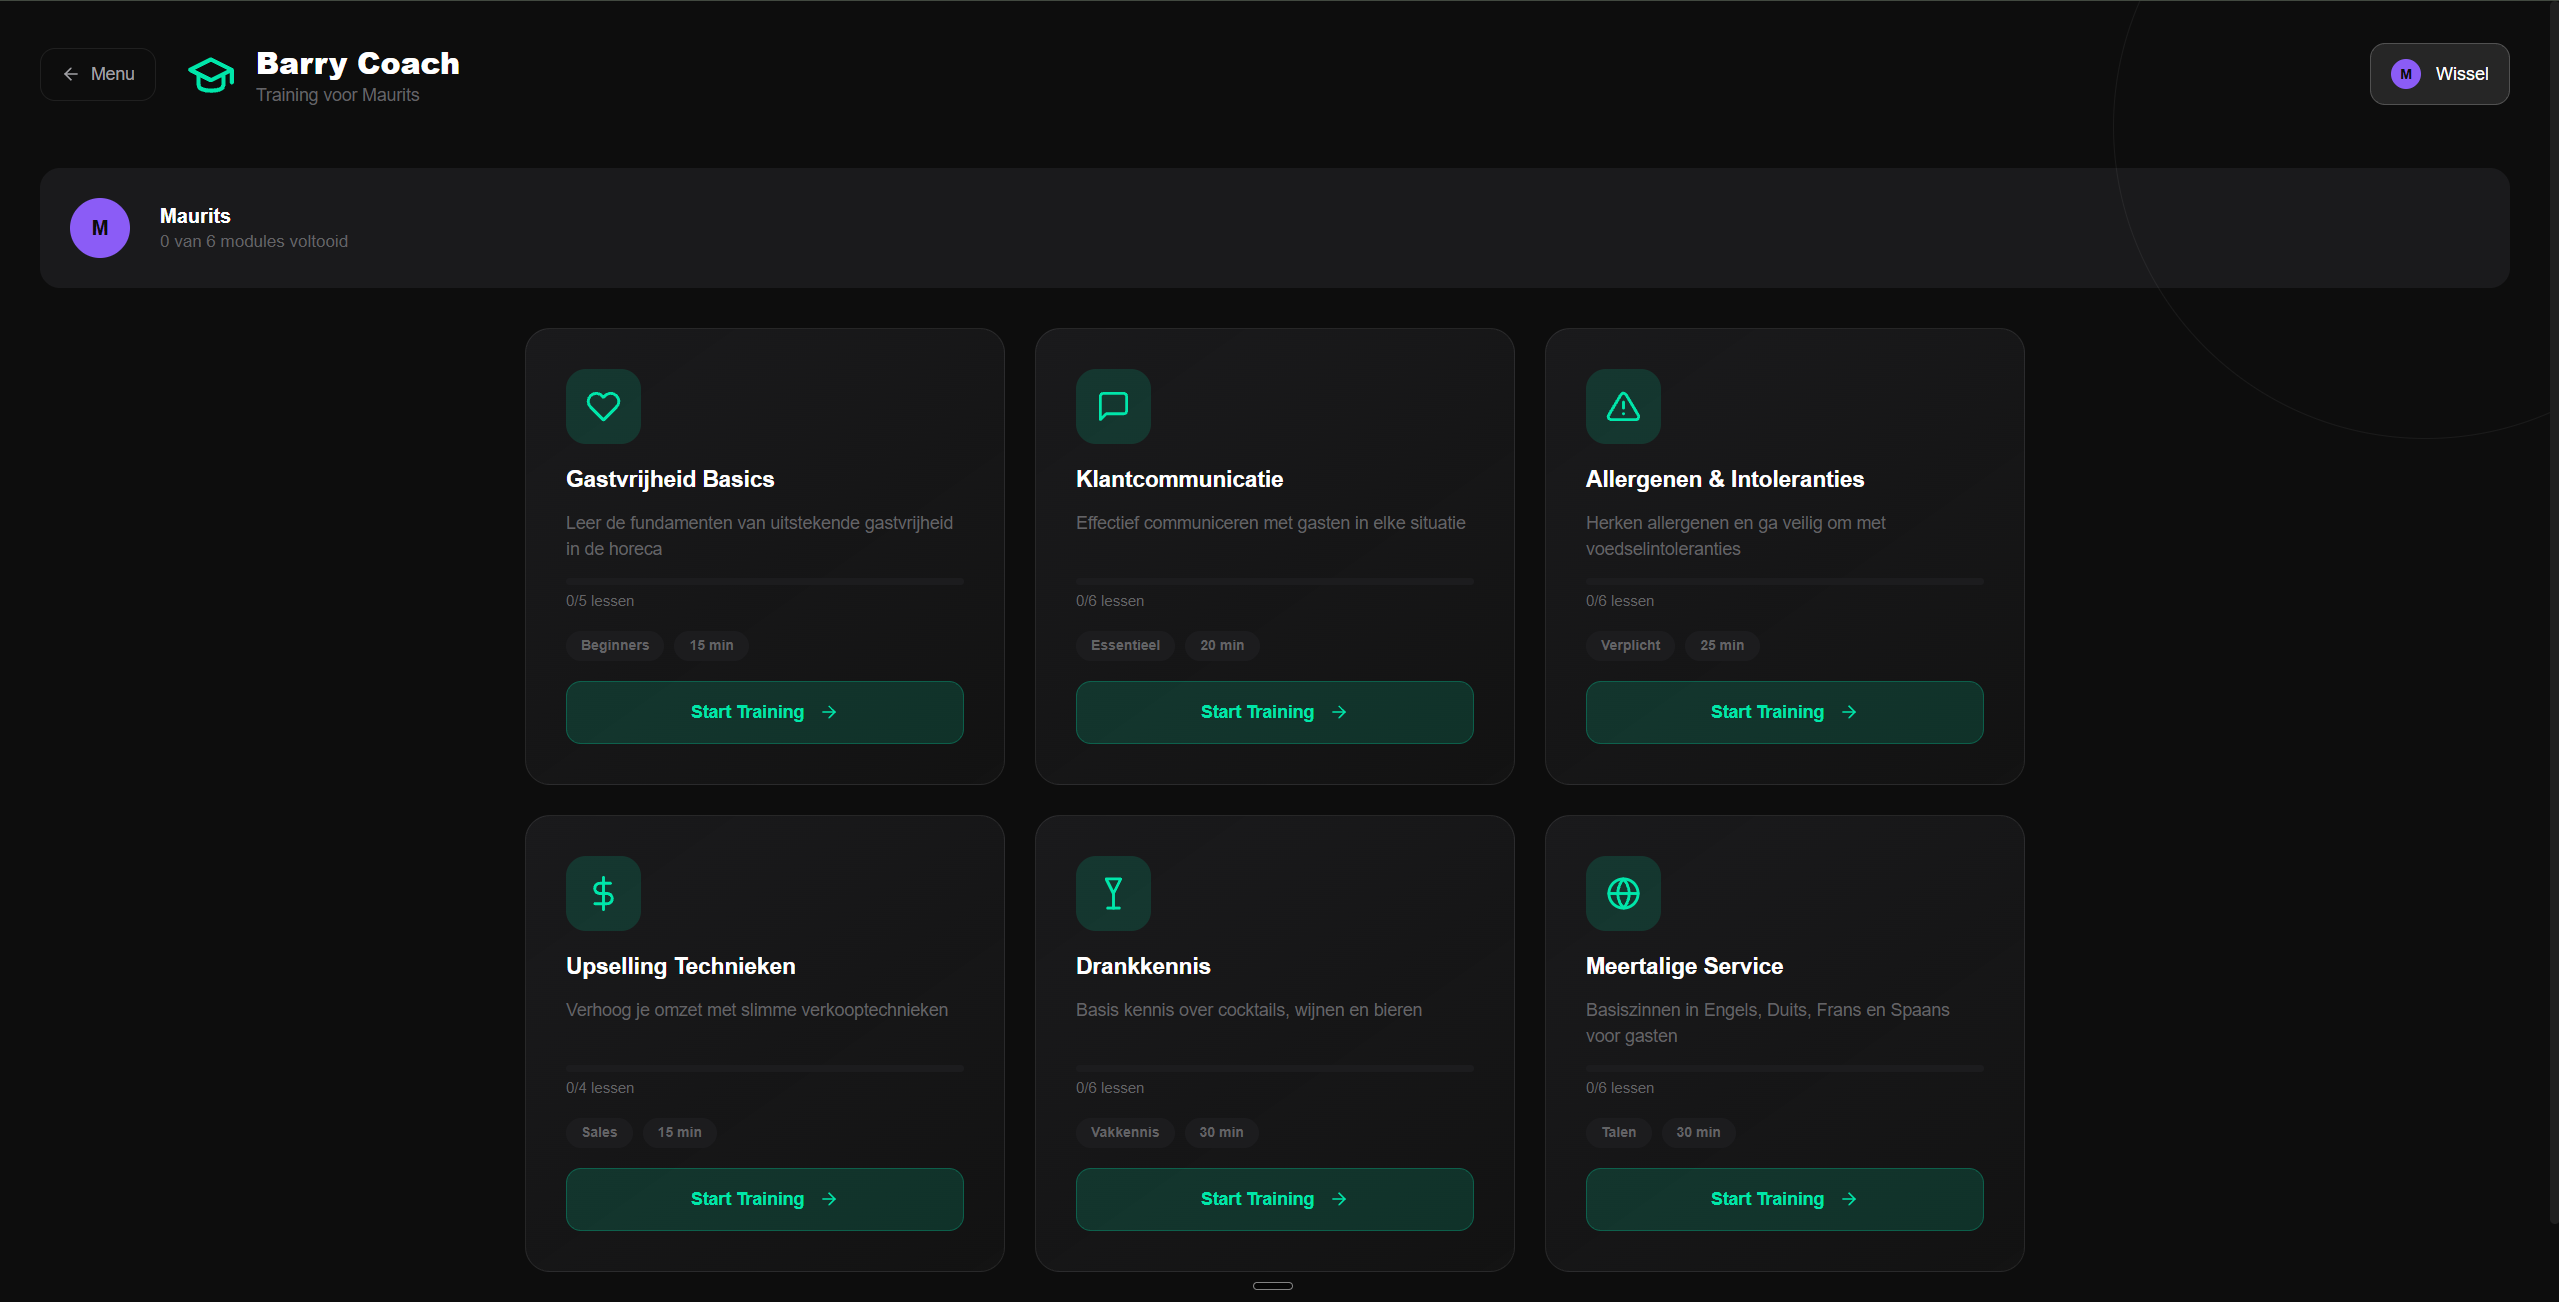
Task: Click the heart icon on Gastvrijheid Basics
Action: [603, 406]
